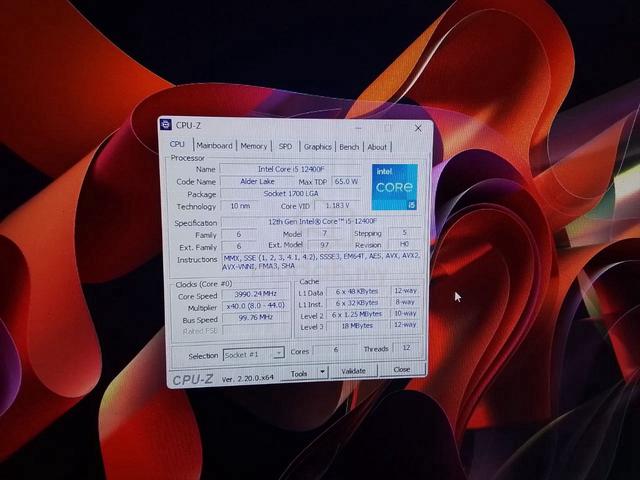Minimize the CPU-Z window
Image resolution: width=640 pixels, height=480 pixels.
(358, 128)
